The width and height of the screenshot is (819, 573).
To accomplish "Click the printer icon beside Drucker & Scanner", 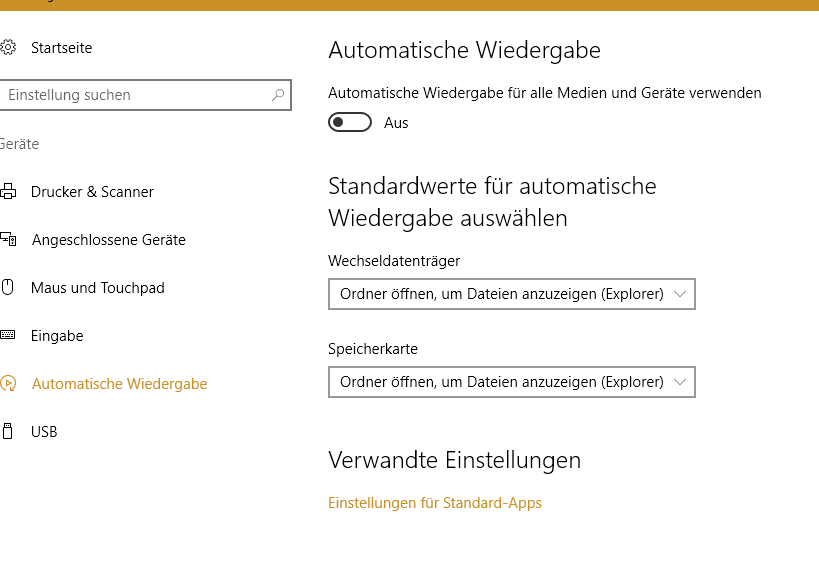I will 8,191.
